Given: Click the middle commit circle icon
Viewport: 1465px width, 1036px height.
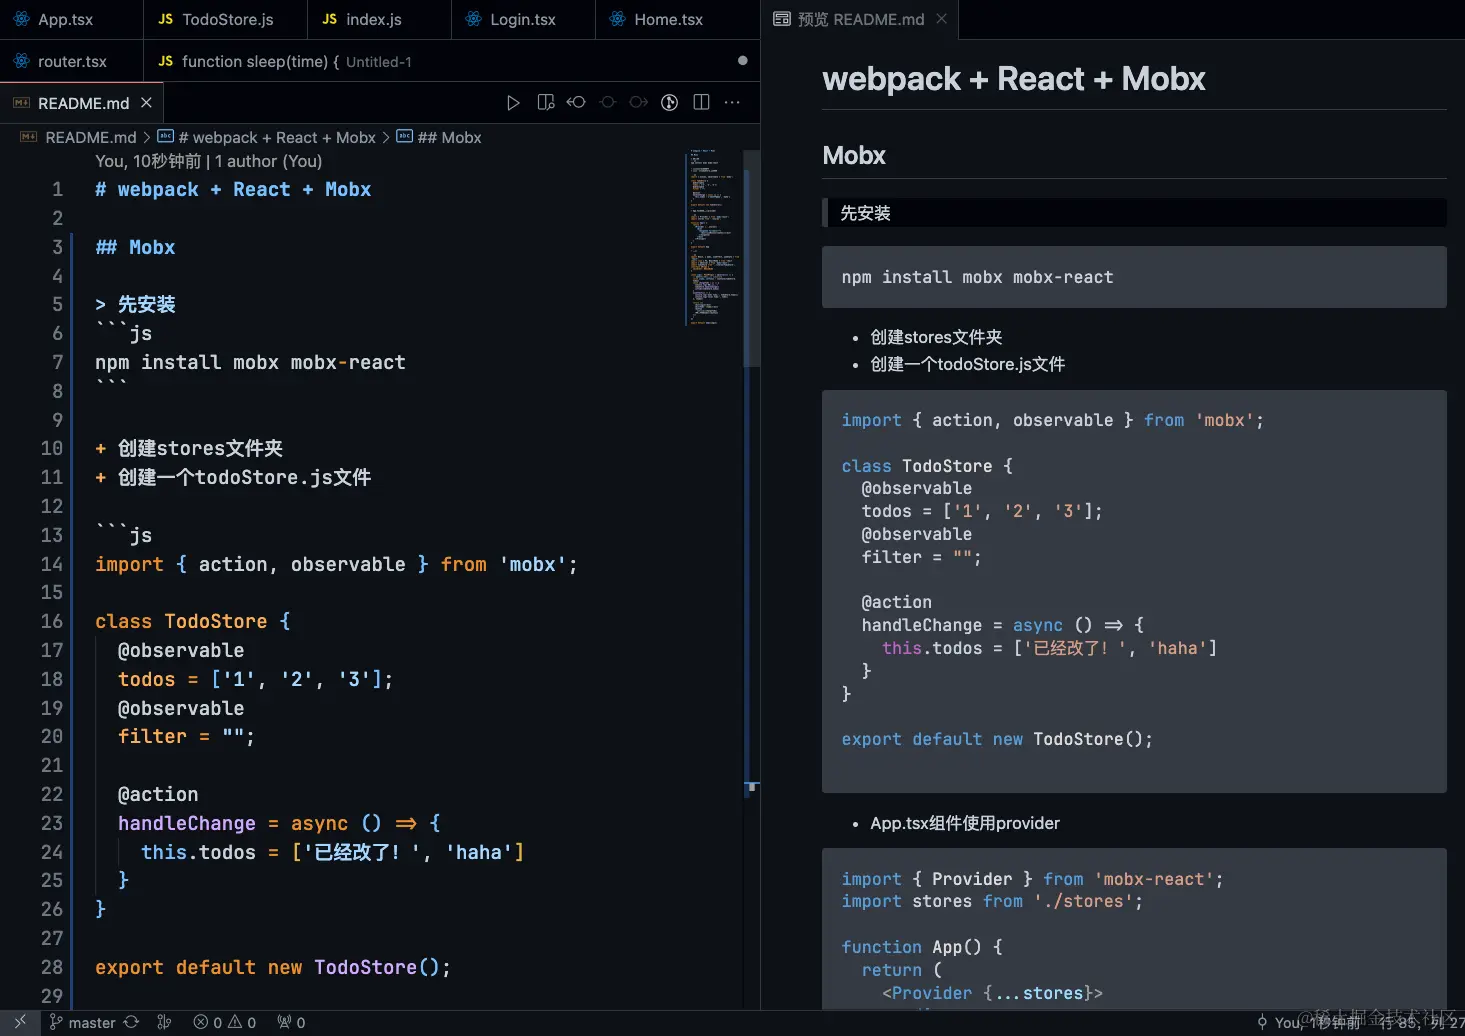Looking at the screenshot, I should (607, 102).
